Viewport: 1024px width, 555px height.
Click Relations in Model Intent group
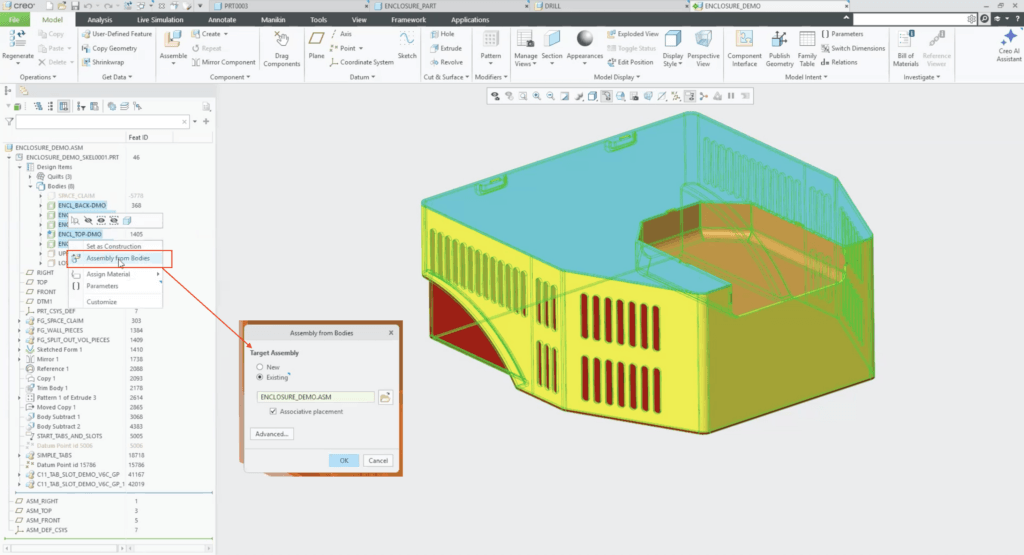tap(839, 63)
